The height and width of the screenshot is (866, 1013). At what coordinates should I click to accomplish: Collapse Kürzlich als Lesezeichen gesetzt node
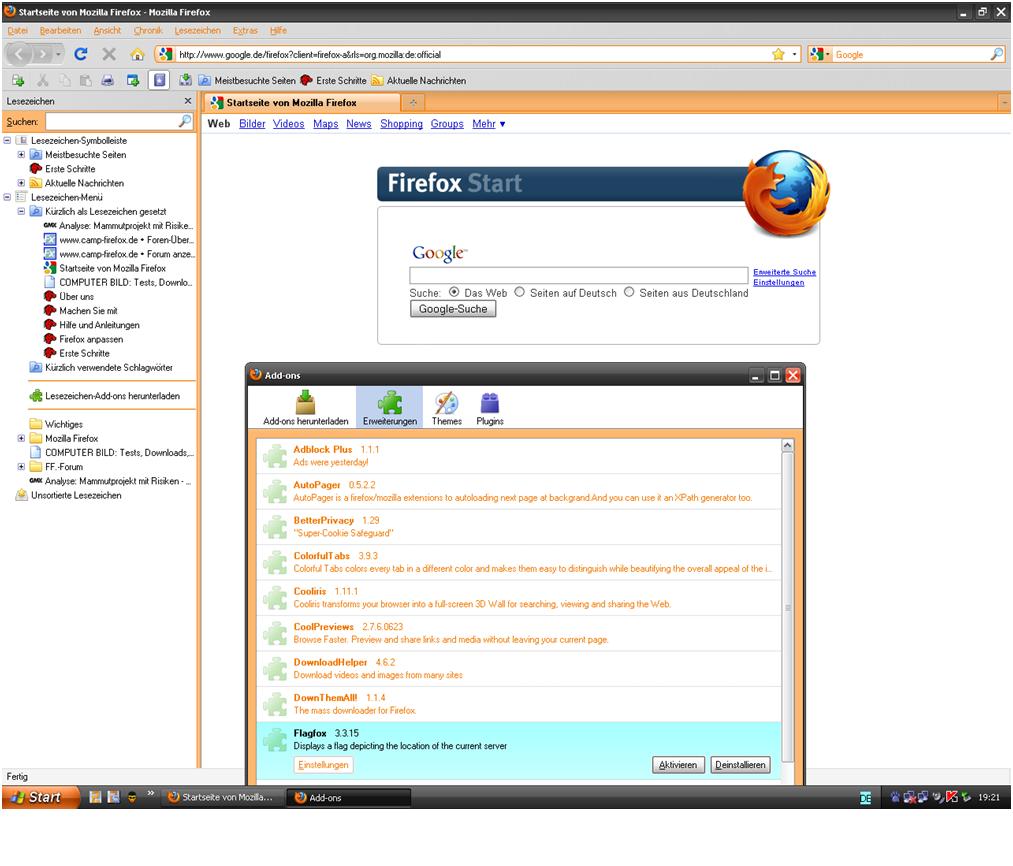[x=21, y=211]
